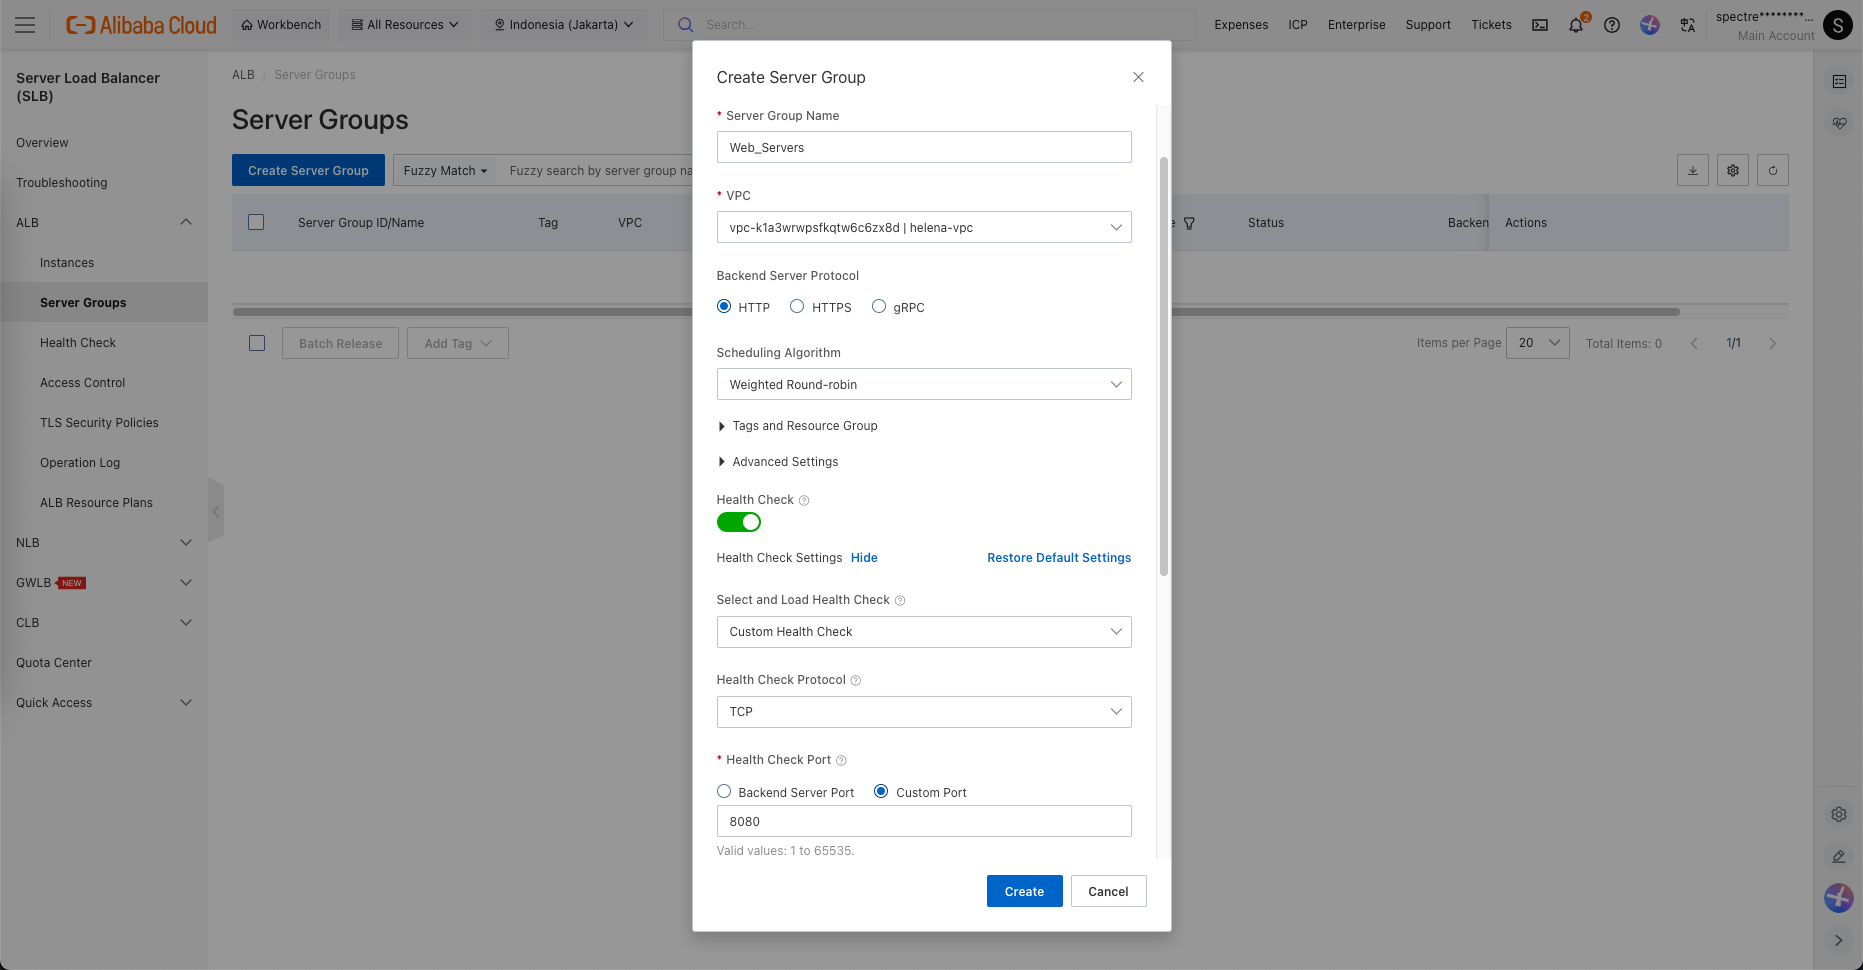Click the Create button in dialog

1024,891
